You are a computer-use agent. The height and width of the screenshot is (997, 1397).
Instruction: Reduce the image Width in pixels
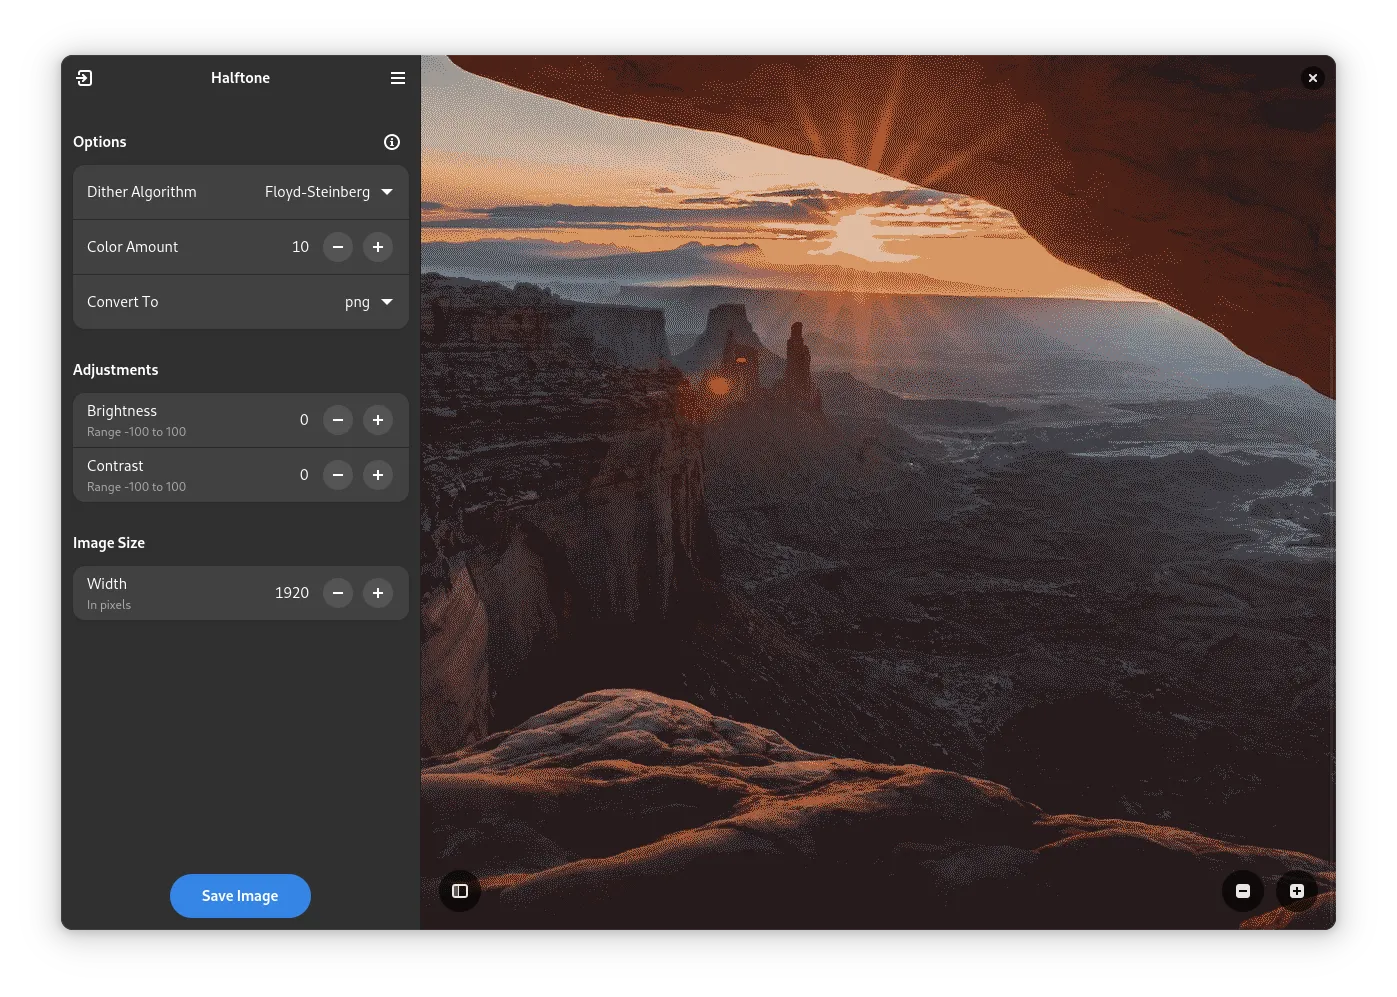[338, 593]
